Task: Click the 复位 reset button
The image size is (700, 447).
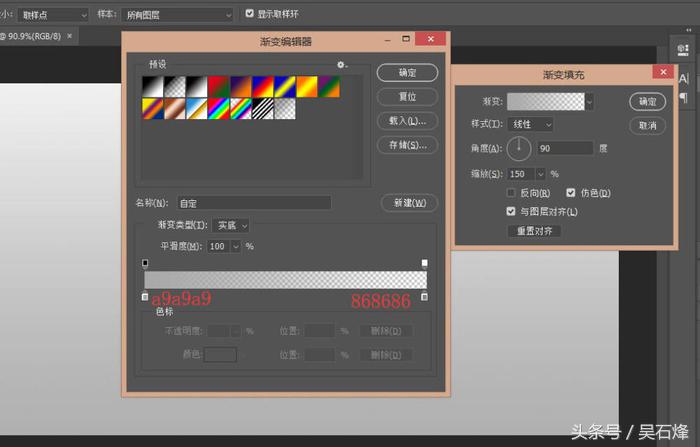Action: [407, 97]
